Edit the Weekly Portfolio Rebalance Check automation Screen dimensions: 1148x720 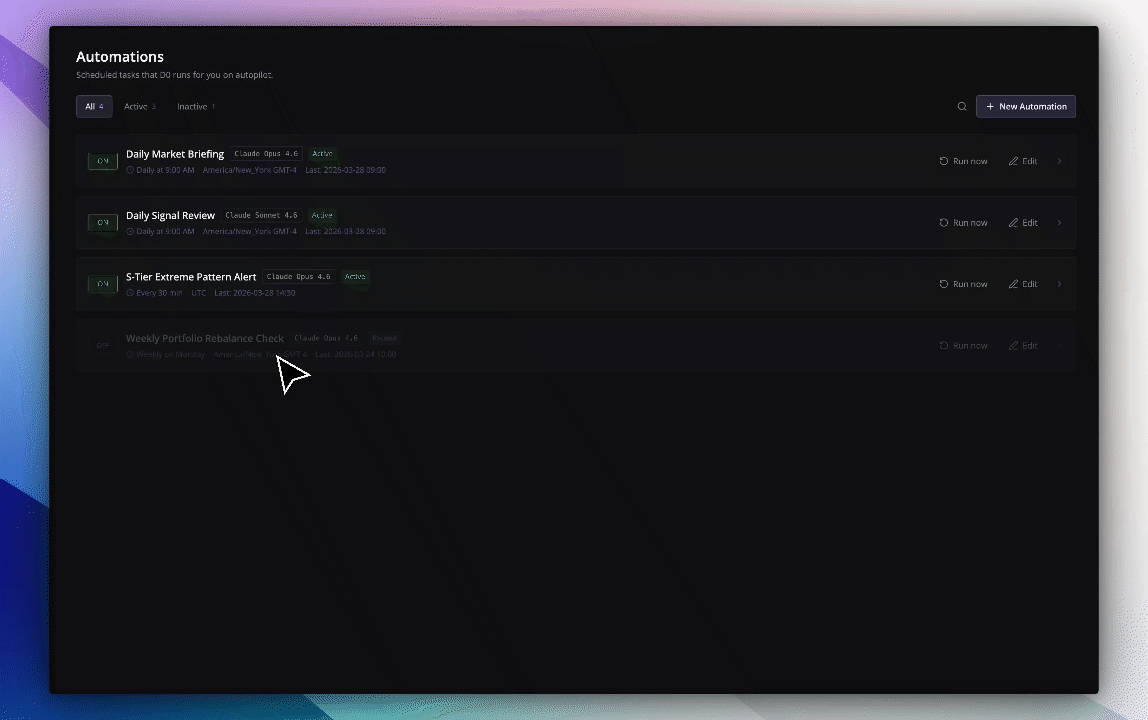coord(1023,346)
